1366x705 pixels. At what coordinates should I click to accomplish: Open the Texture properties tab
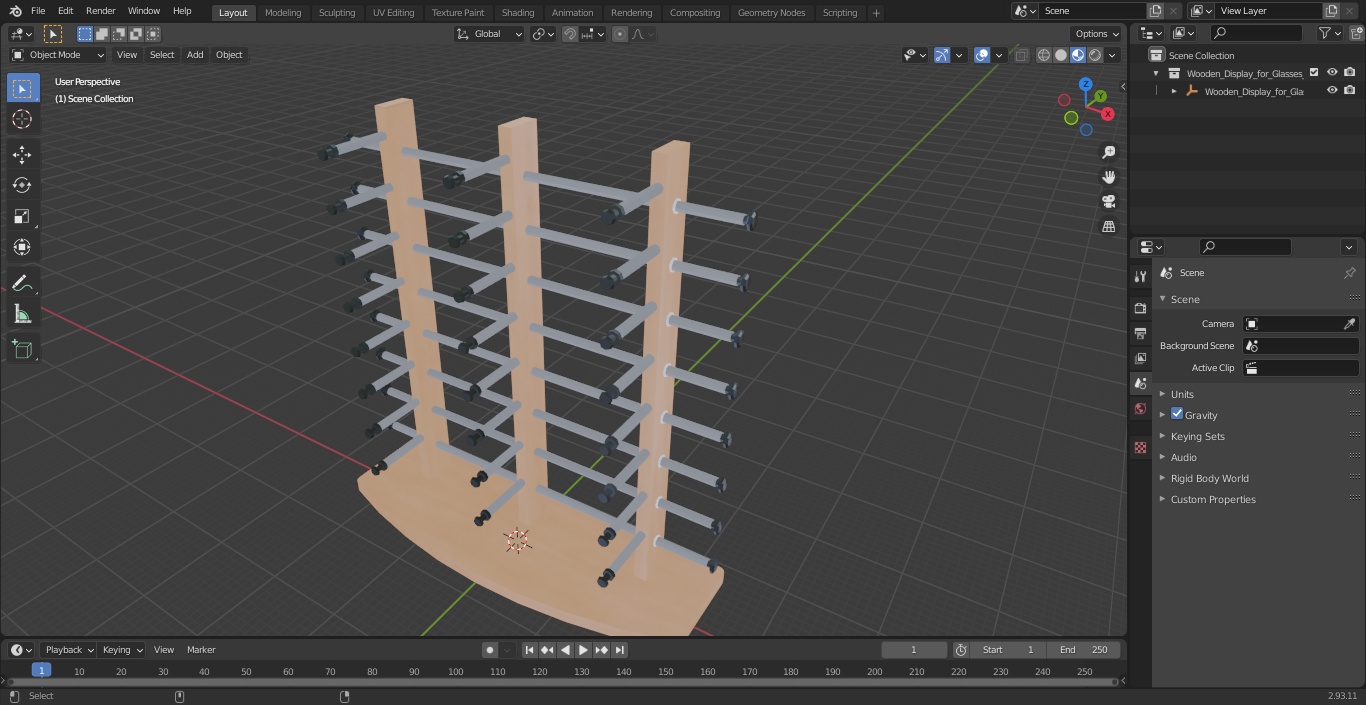pos(1140,447)
